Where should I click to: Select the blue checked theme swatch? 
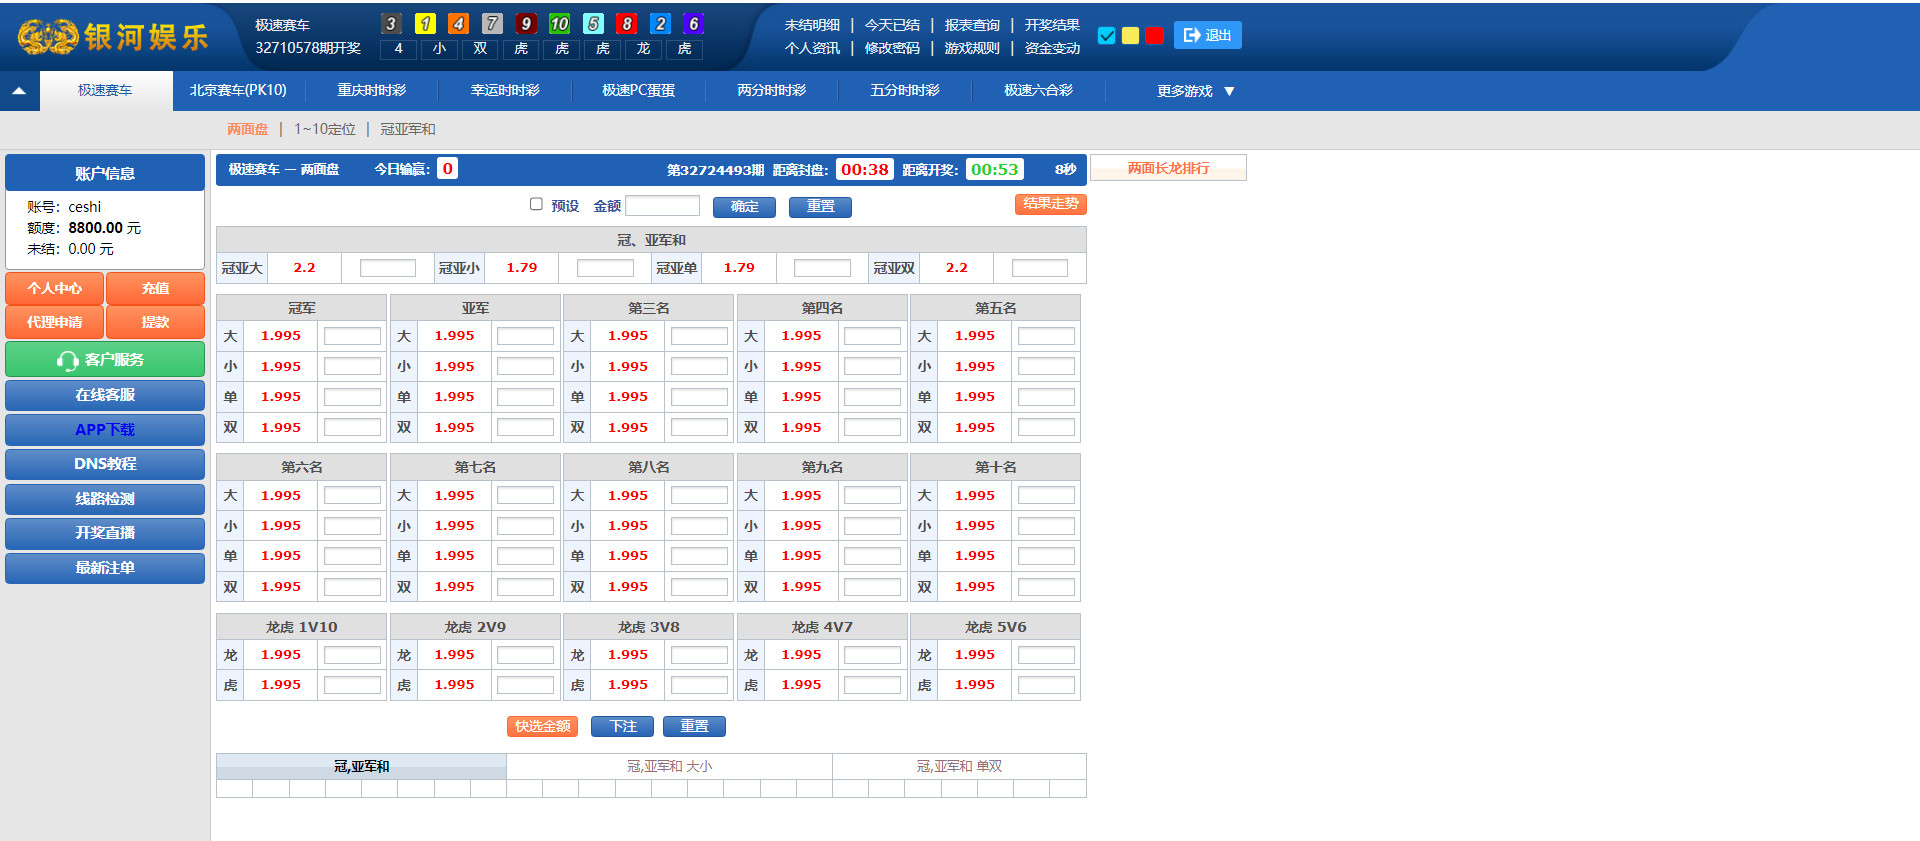[x=1106, y=36]
